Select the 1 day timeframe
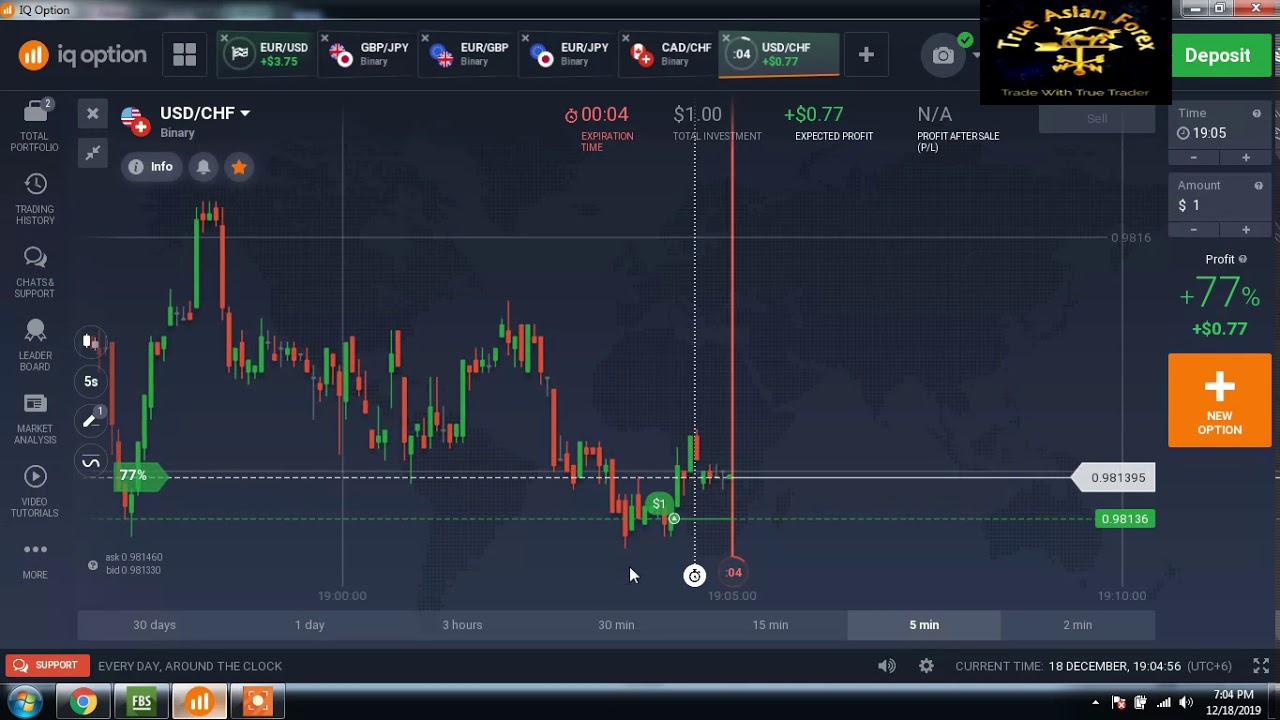This screenshot has height=720, width=1280. pyautogui.click(x=309, y=625)
